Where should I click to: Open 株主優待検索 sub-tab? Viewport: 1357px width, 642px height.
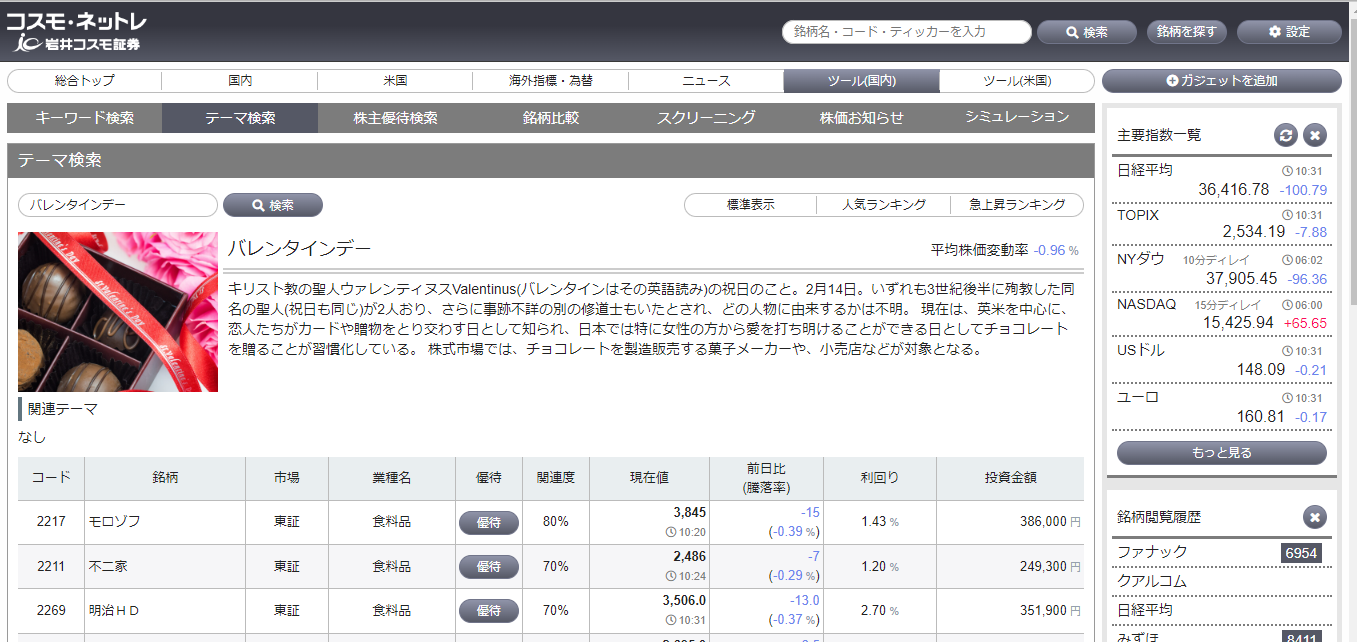click(x=395, y=118)
